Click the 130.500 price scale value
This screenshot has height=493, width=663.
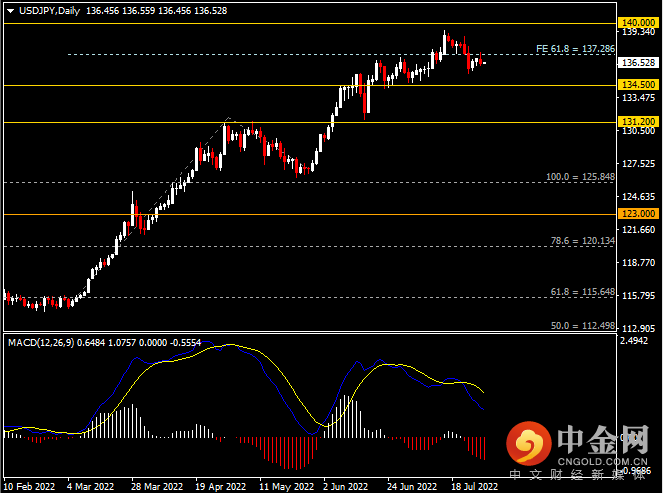pyautogui.click(x=638, y=131)
